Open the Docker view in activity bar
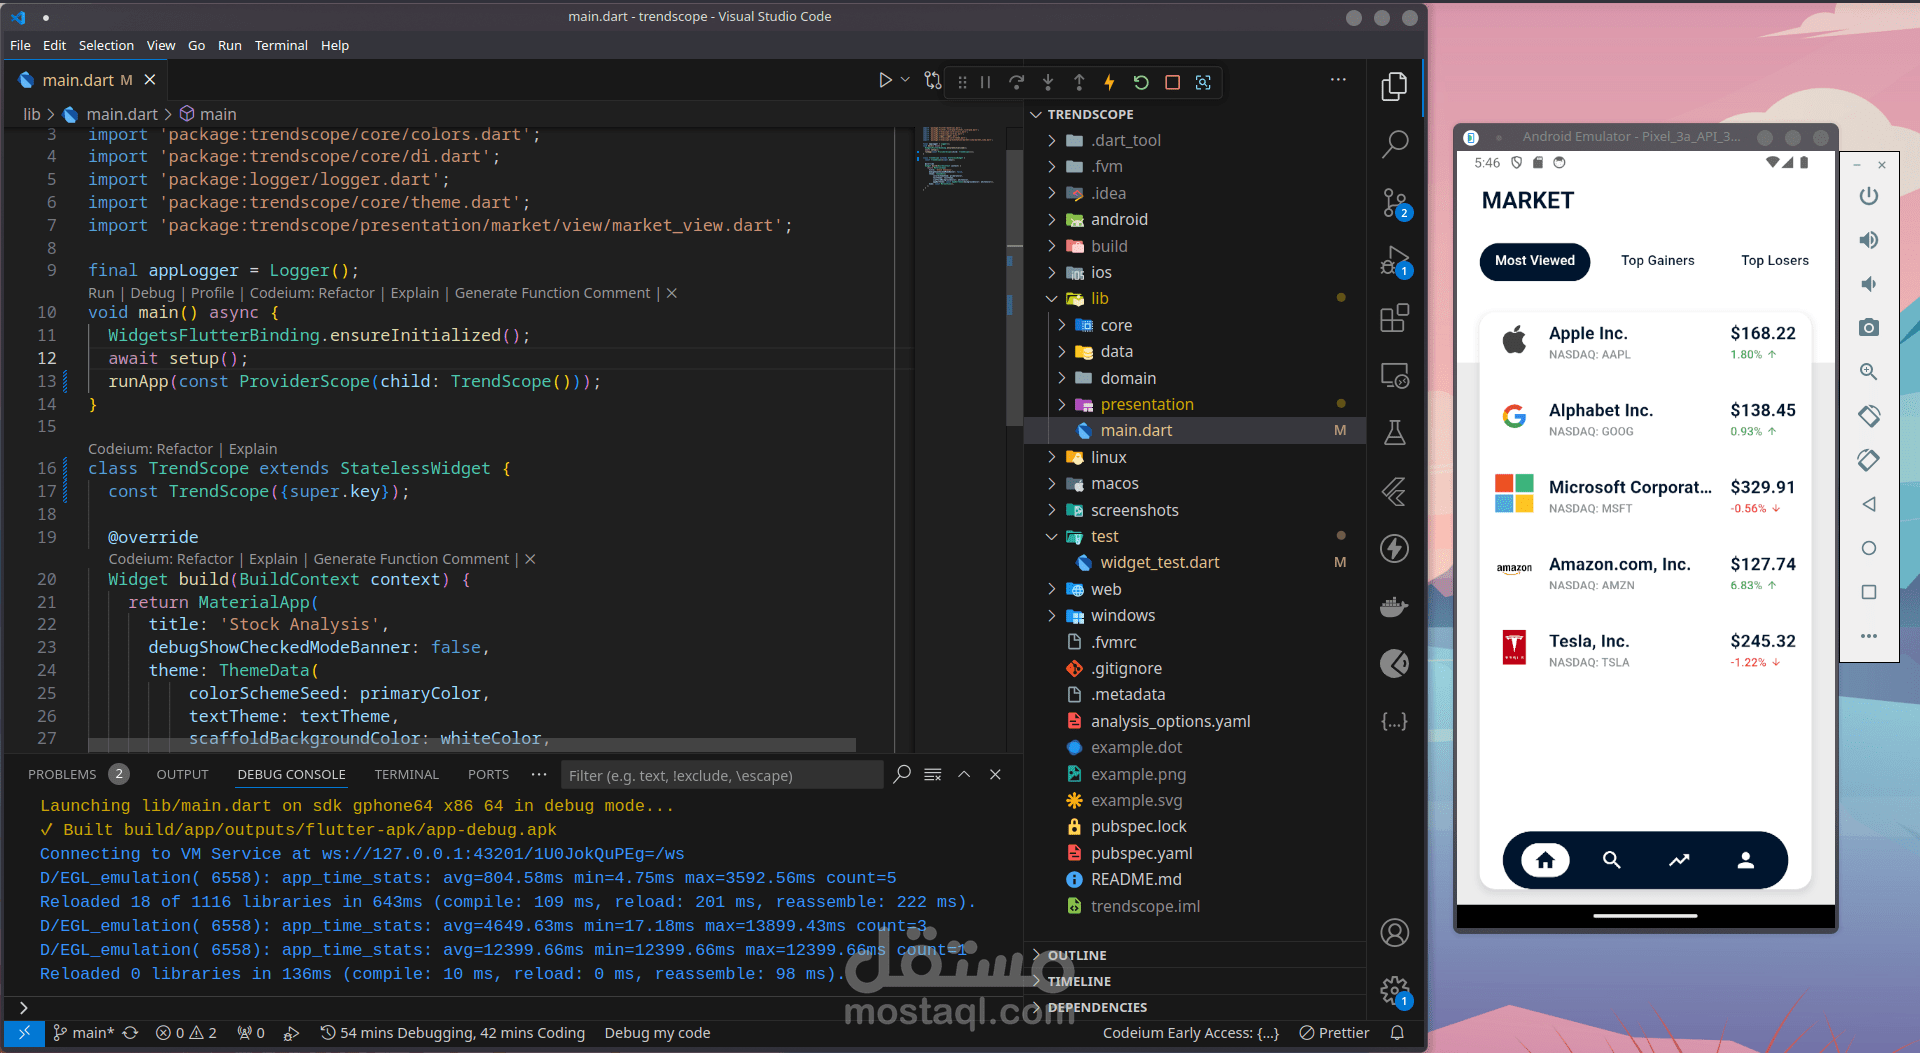 click(x=1394, y=606)
